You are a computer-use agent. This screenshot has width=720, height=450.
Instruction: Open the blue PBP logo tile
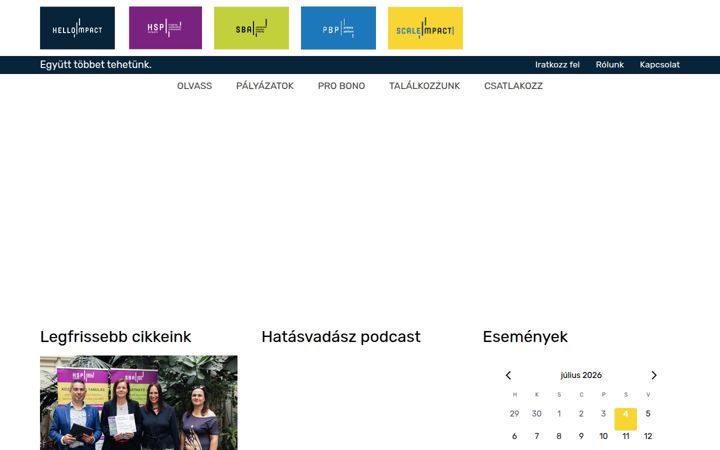338,28
